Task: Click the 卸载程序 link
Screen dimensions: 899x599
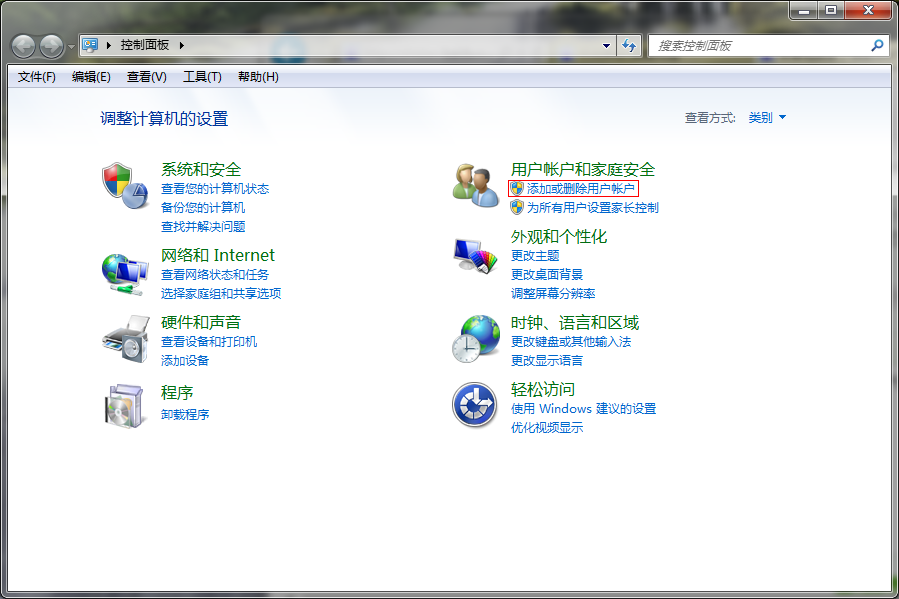Action: [185, 414]
